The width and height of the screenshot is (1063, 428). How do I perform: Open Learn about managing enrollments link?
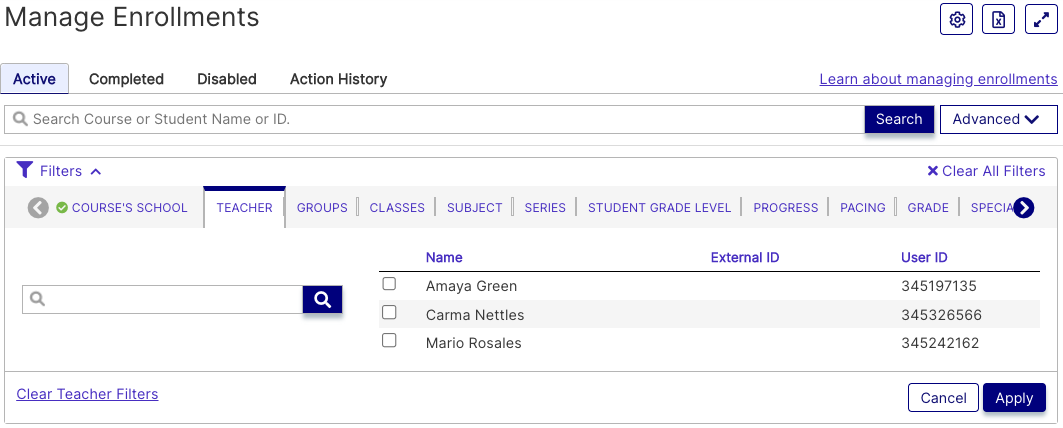click(x=938, y=79)
